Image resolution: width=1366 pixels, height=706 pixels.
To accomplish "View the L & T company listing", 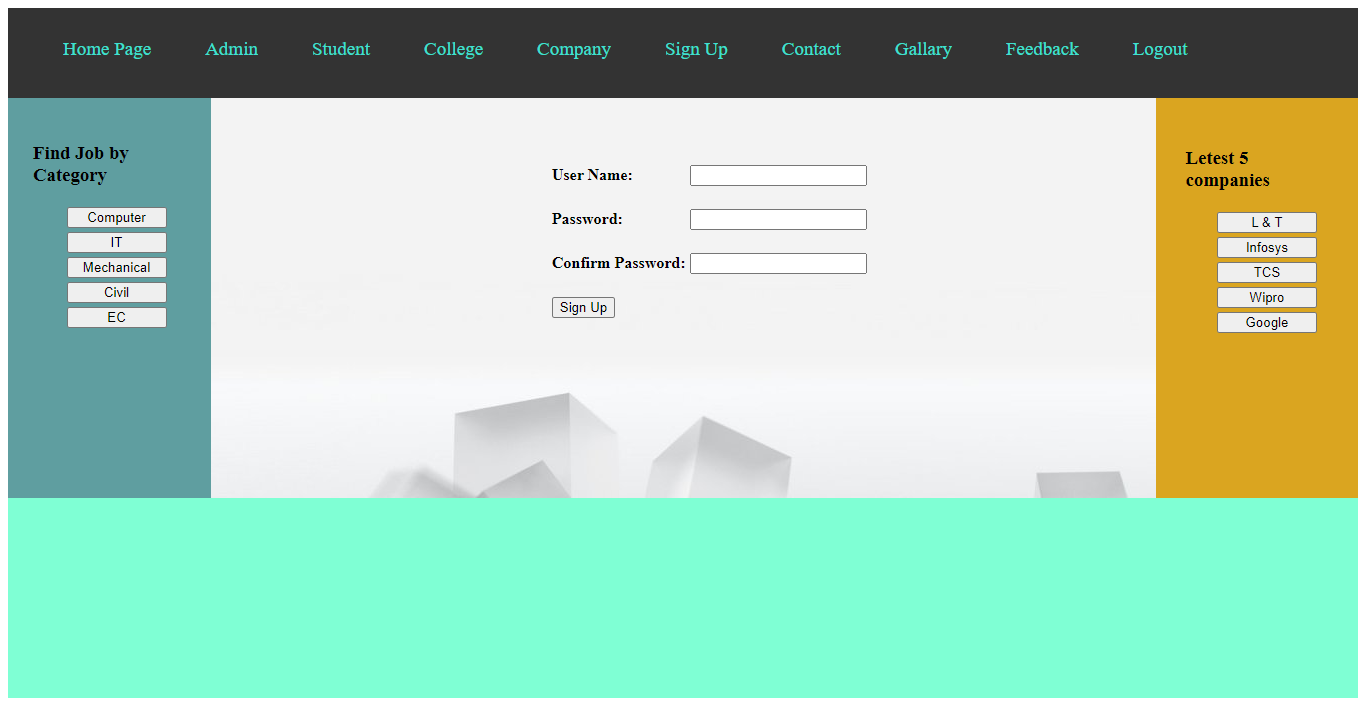I will (x=1266, y=222).
